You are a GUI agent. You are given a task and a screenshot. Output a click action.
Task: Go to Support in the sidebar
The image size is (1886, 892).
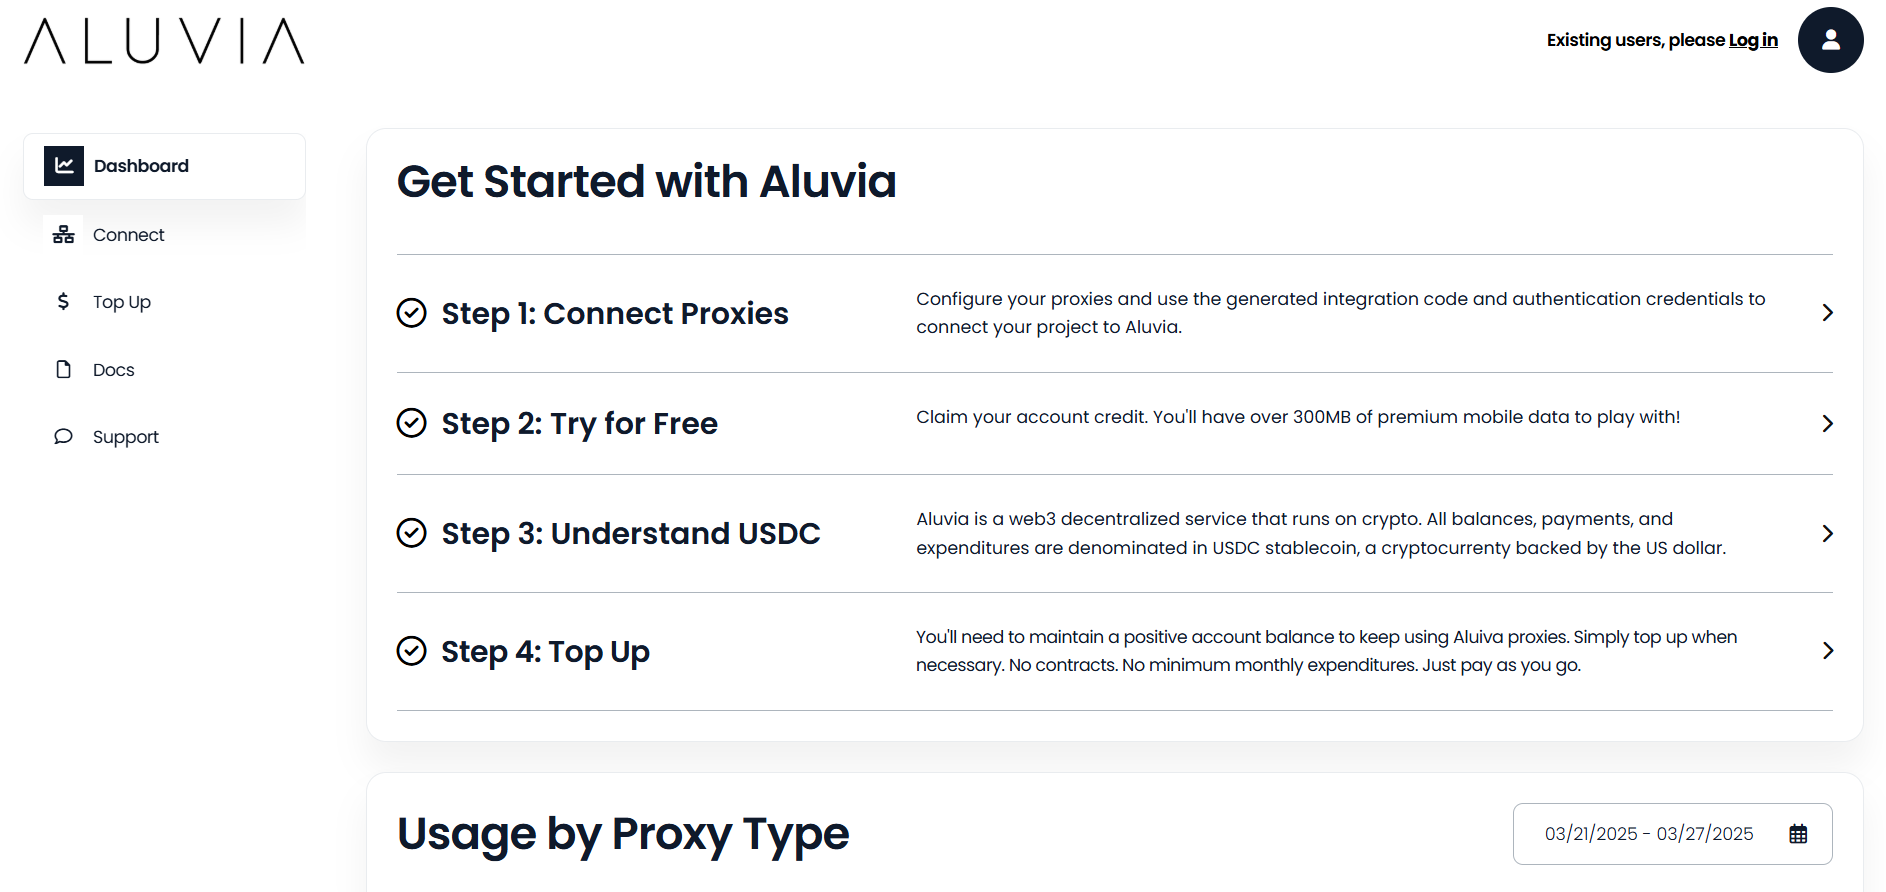coord(125,437)
